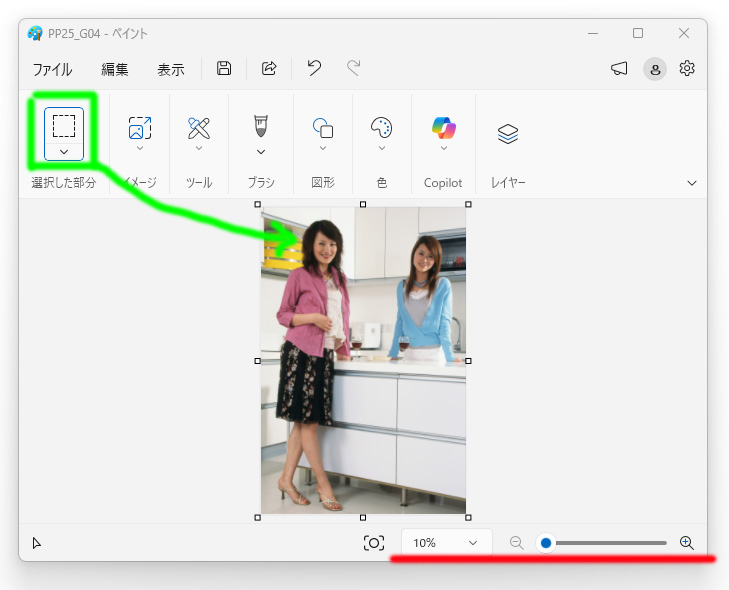Click the Image resize icon
Screen dimensions: 729x590
pos(140,128)
